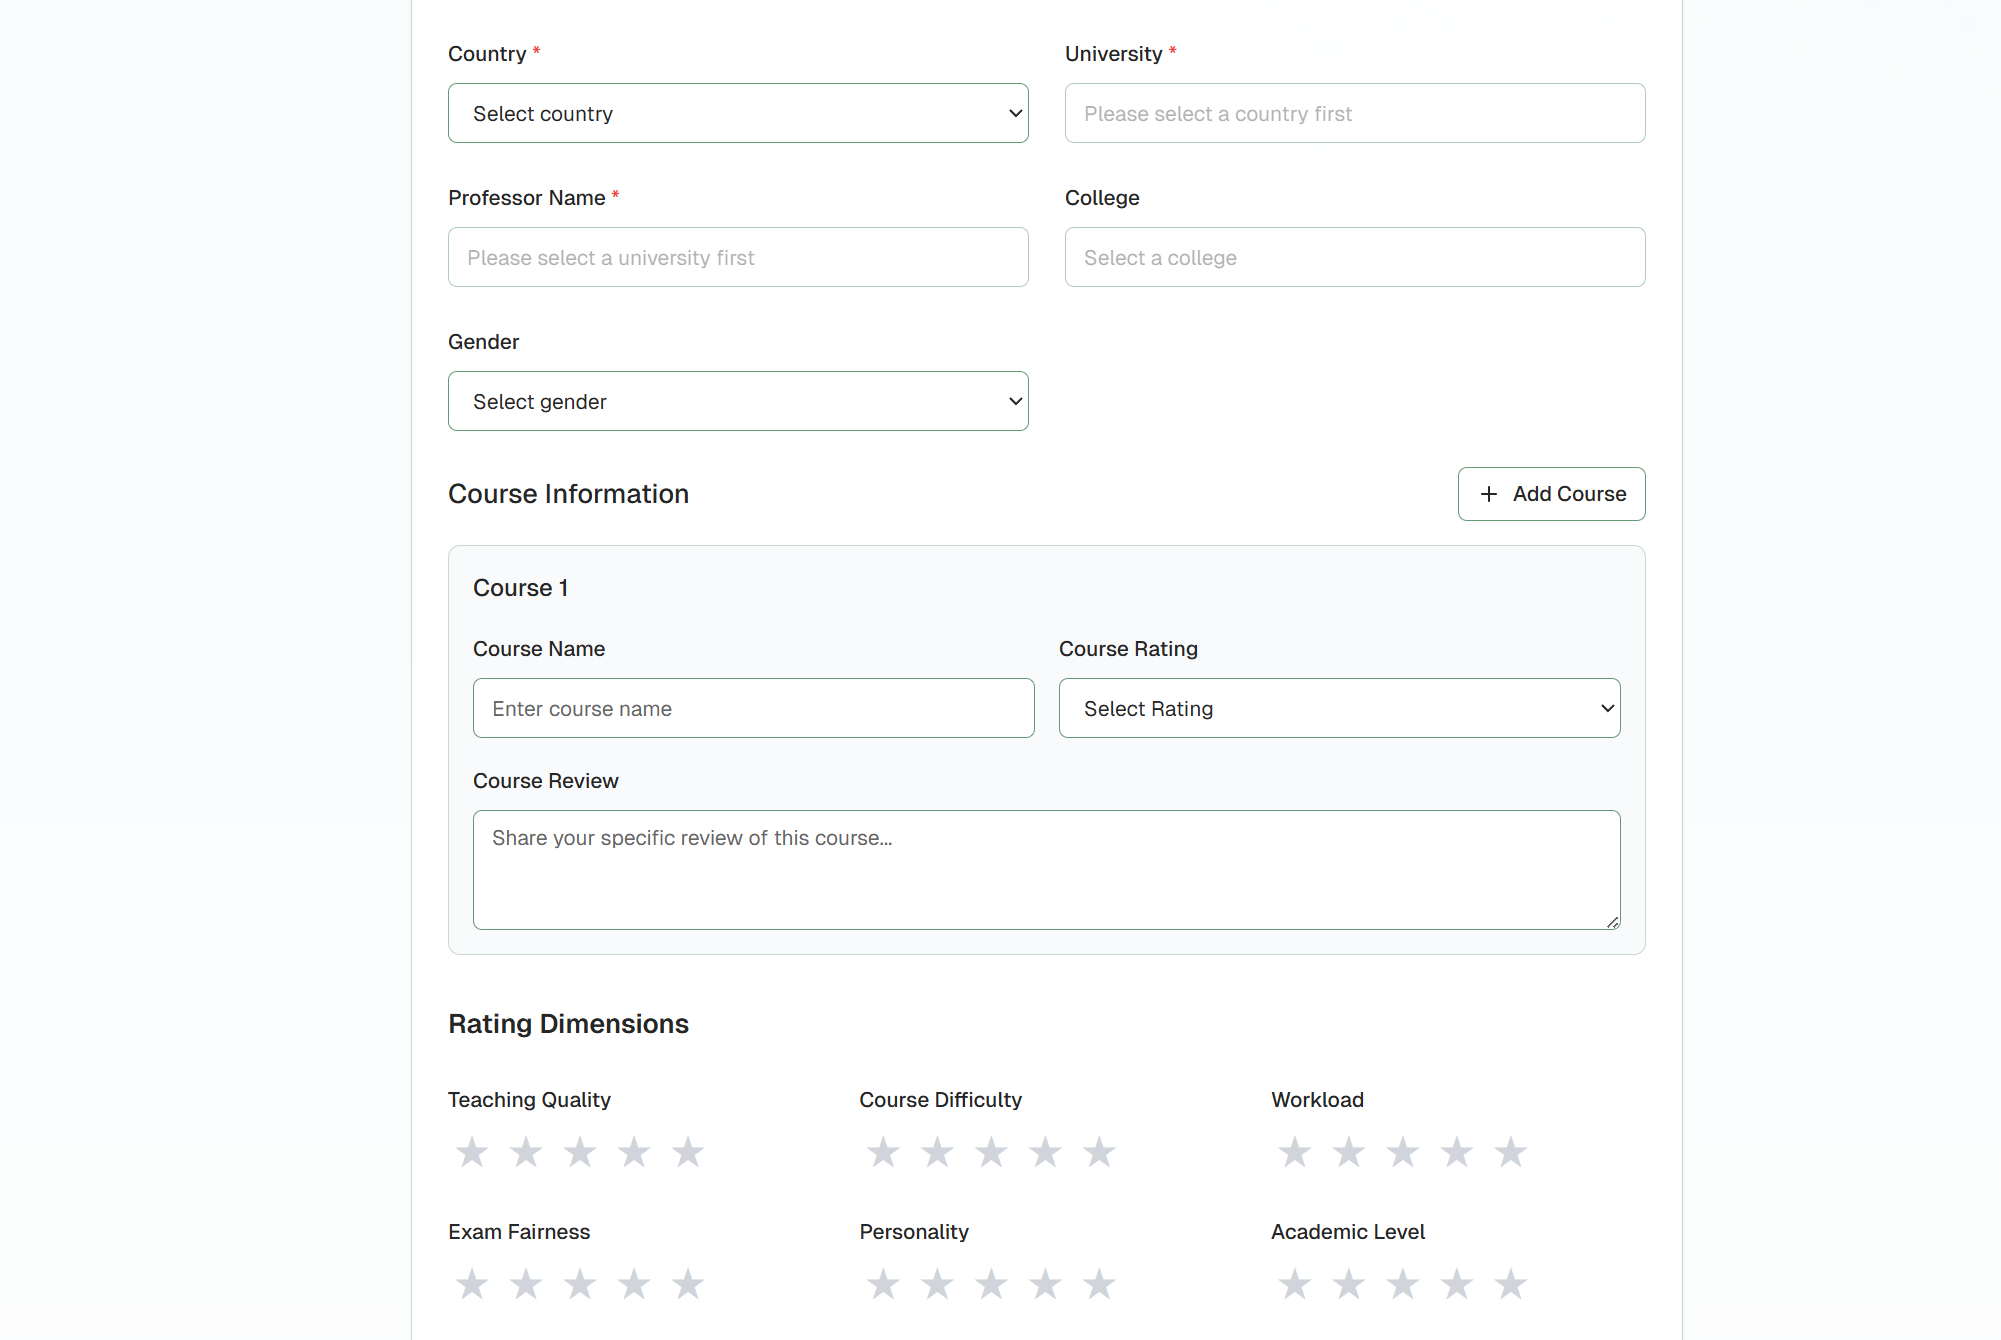This screenshot has width=2001, height=1340.
Task: Pick fifth star for Personality rating
Action: click(1099, 1284)
